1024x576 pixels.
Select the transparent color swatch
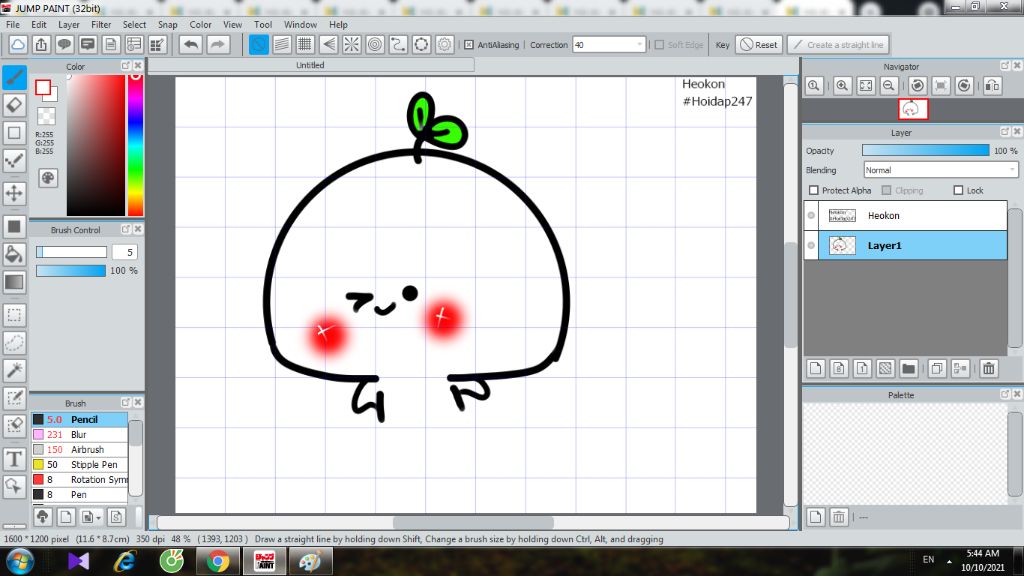pyautogui.click(x=46, y=116)
